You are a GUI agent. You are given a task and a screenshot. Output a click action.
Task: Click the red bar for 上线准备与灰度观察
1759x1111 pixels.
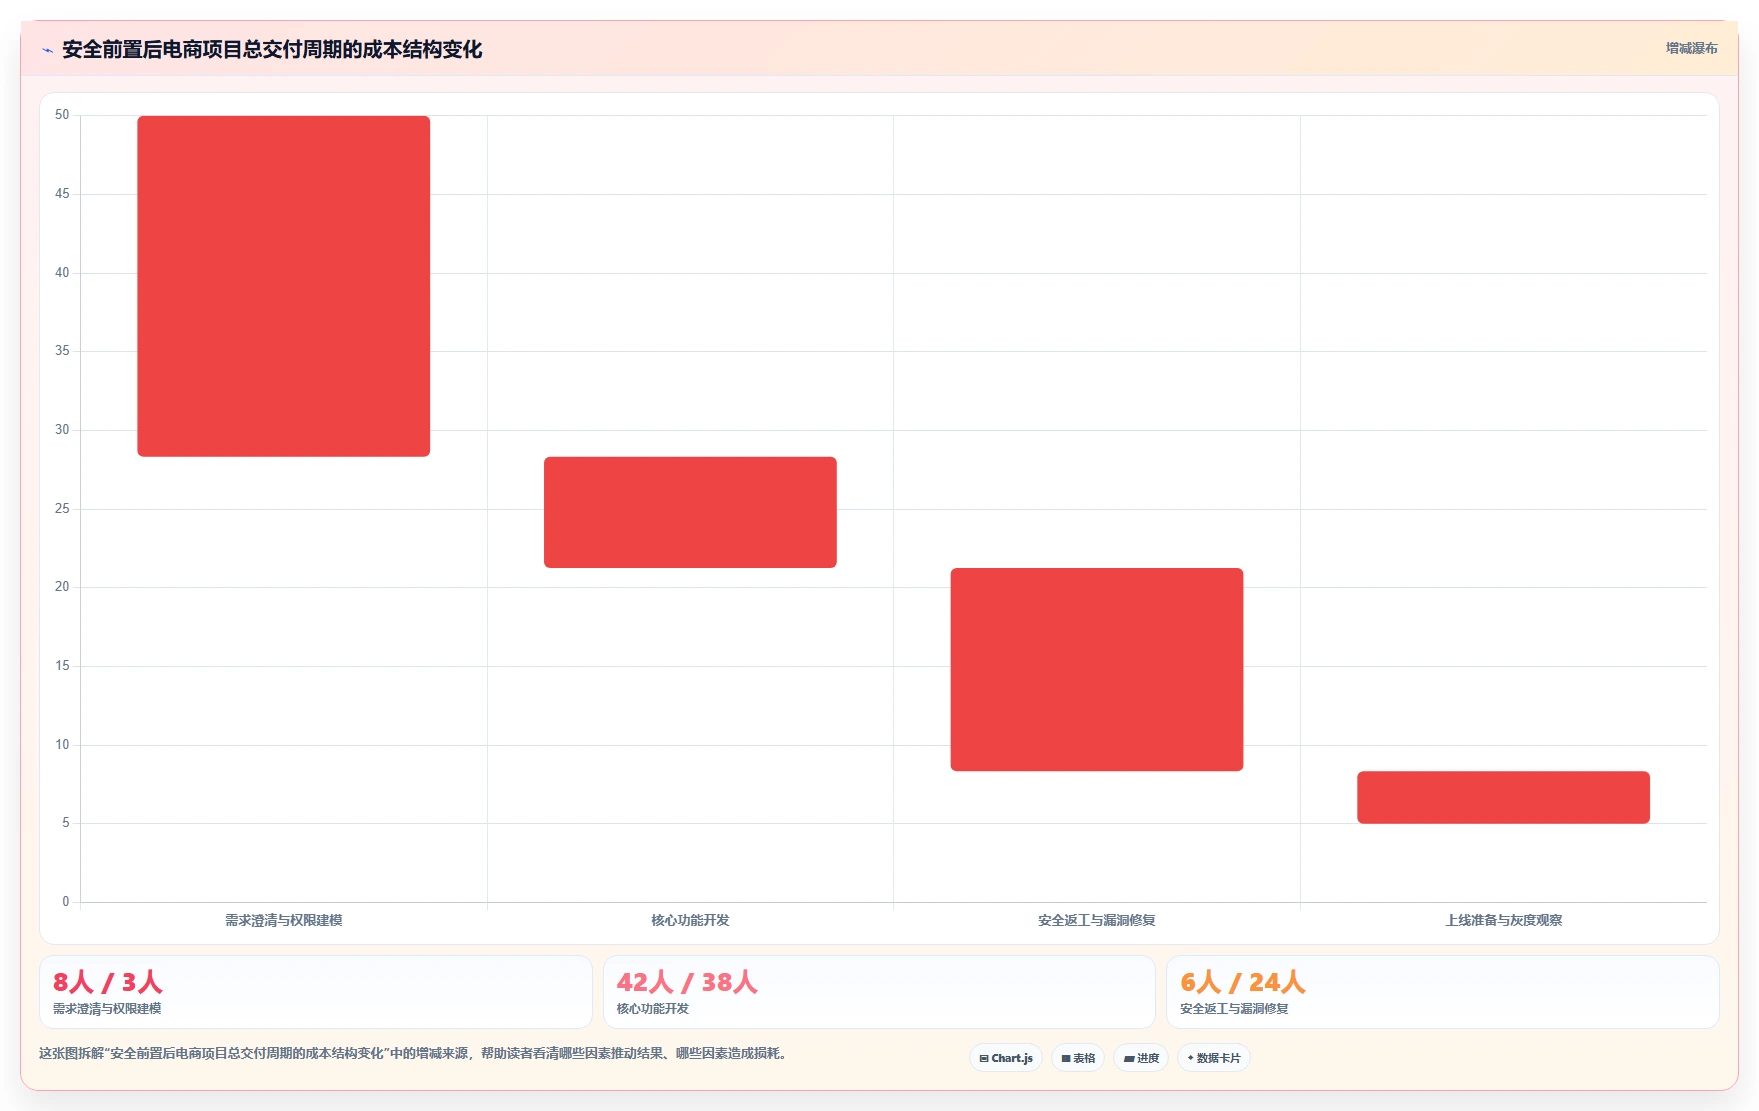pyautogui.click(x=1503, y=797)
